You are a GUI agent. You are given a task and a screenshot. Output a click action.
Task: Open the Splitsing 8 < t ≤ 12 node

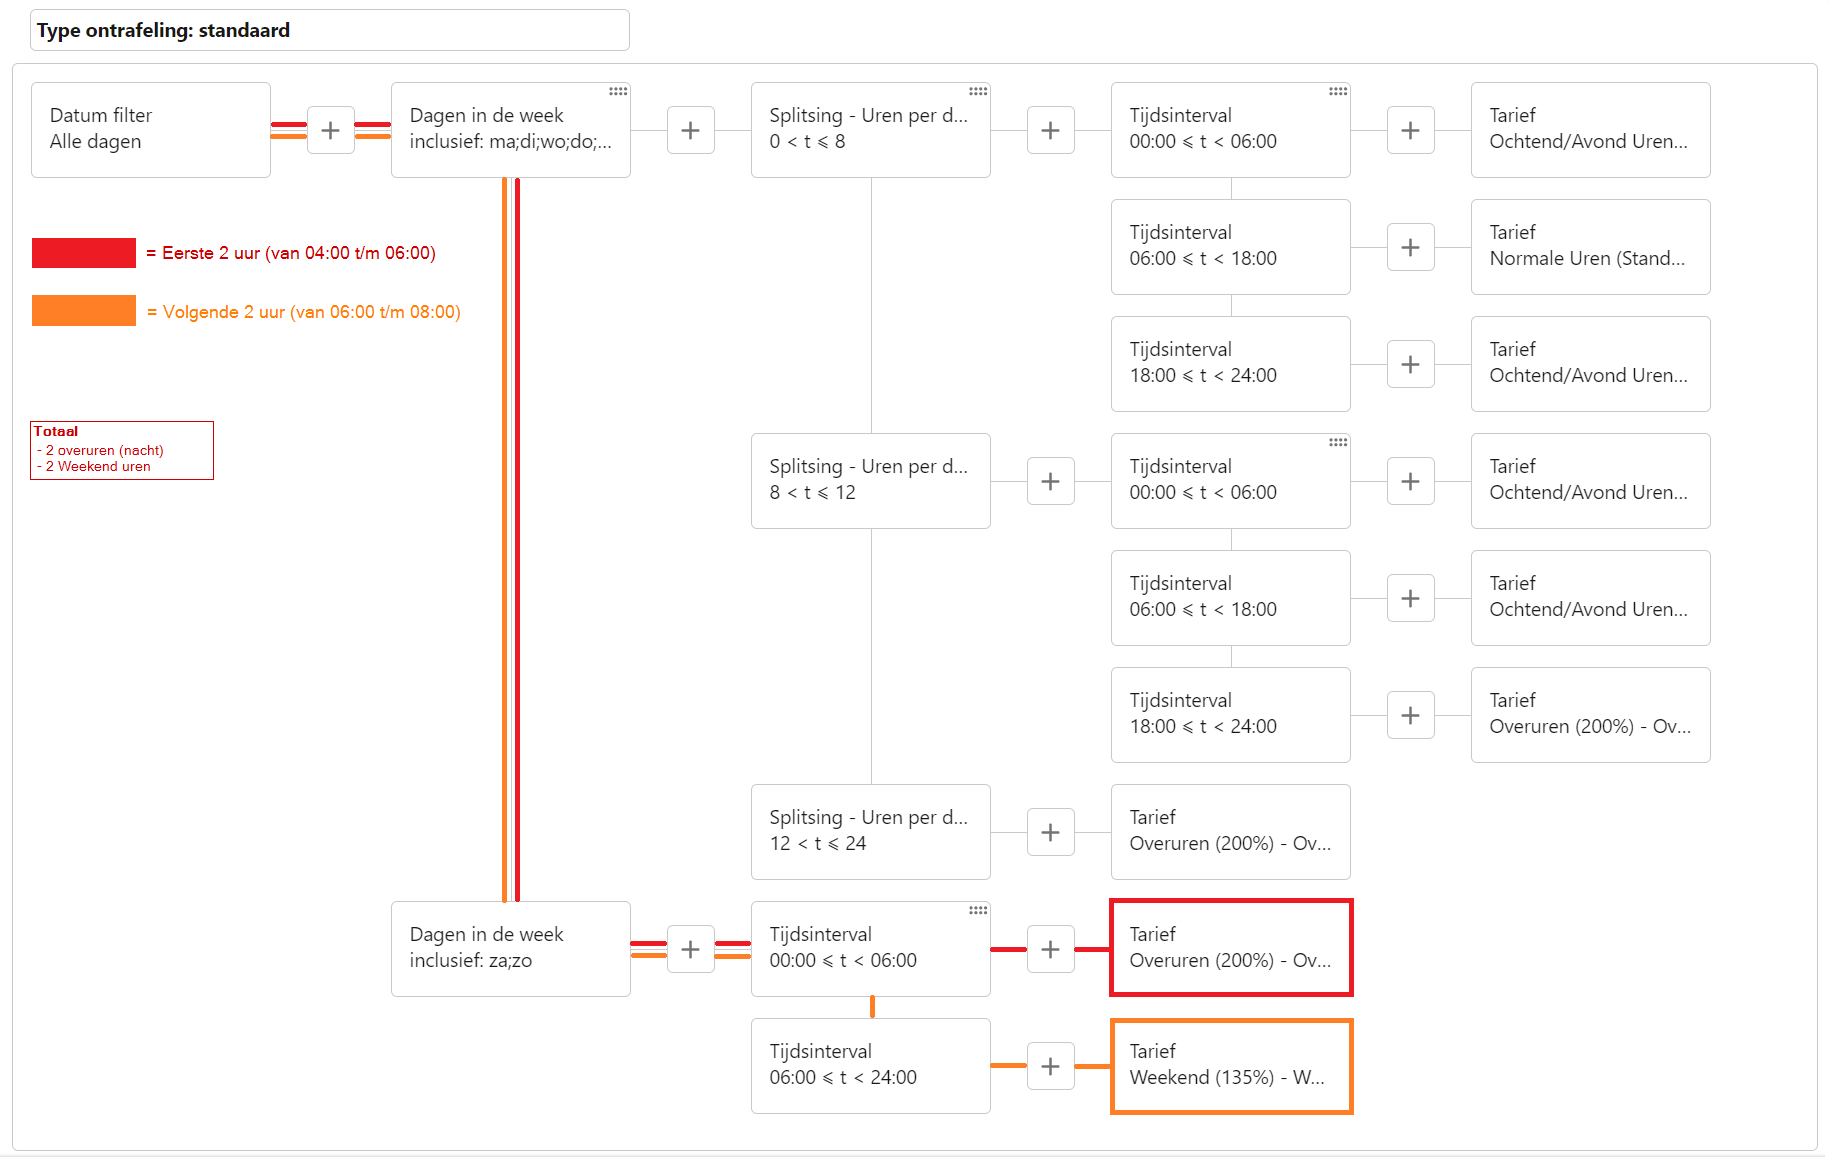pos(870,481)
